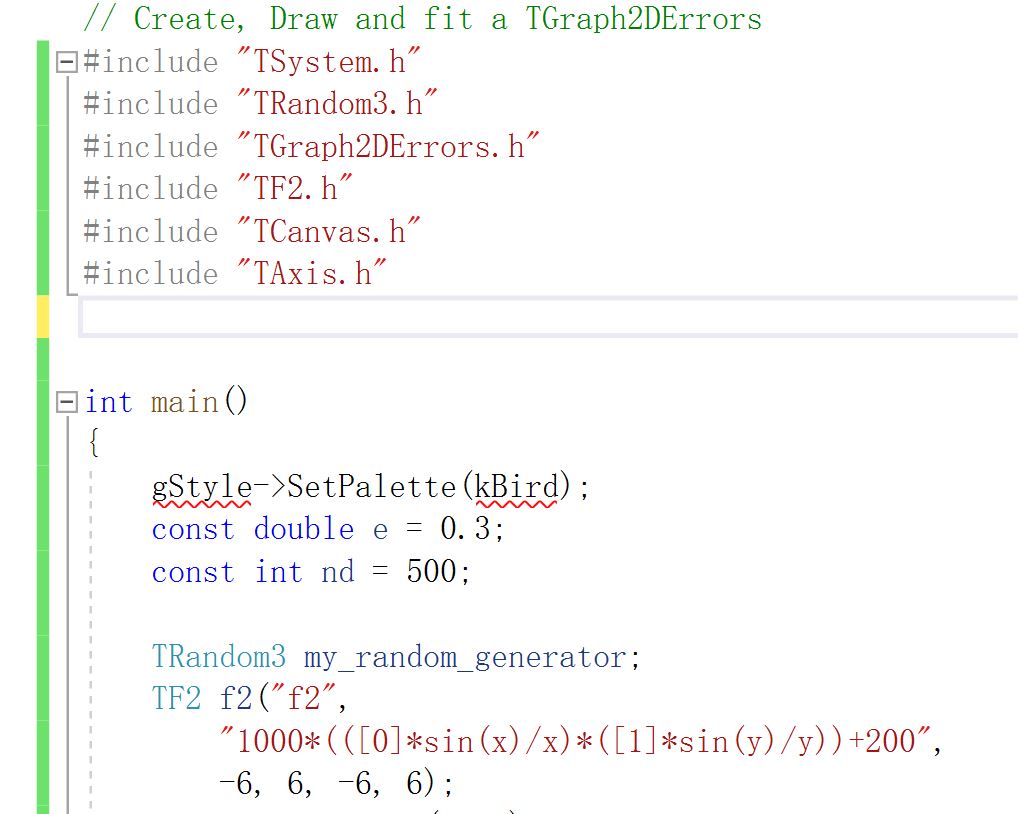
Task: Click the 0.3 value of constant e
Action: [x=465, y=529]
